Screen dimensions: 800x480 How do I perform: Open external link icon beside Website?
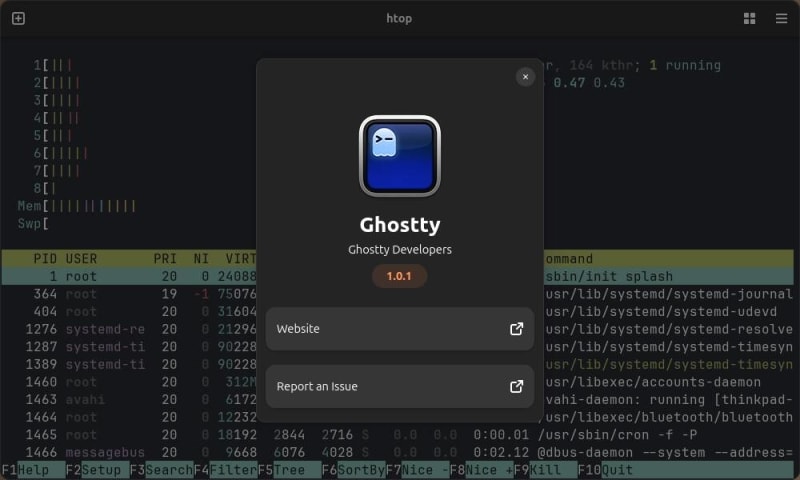[516, 329]
